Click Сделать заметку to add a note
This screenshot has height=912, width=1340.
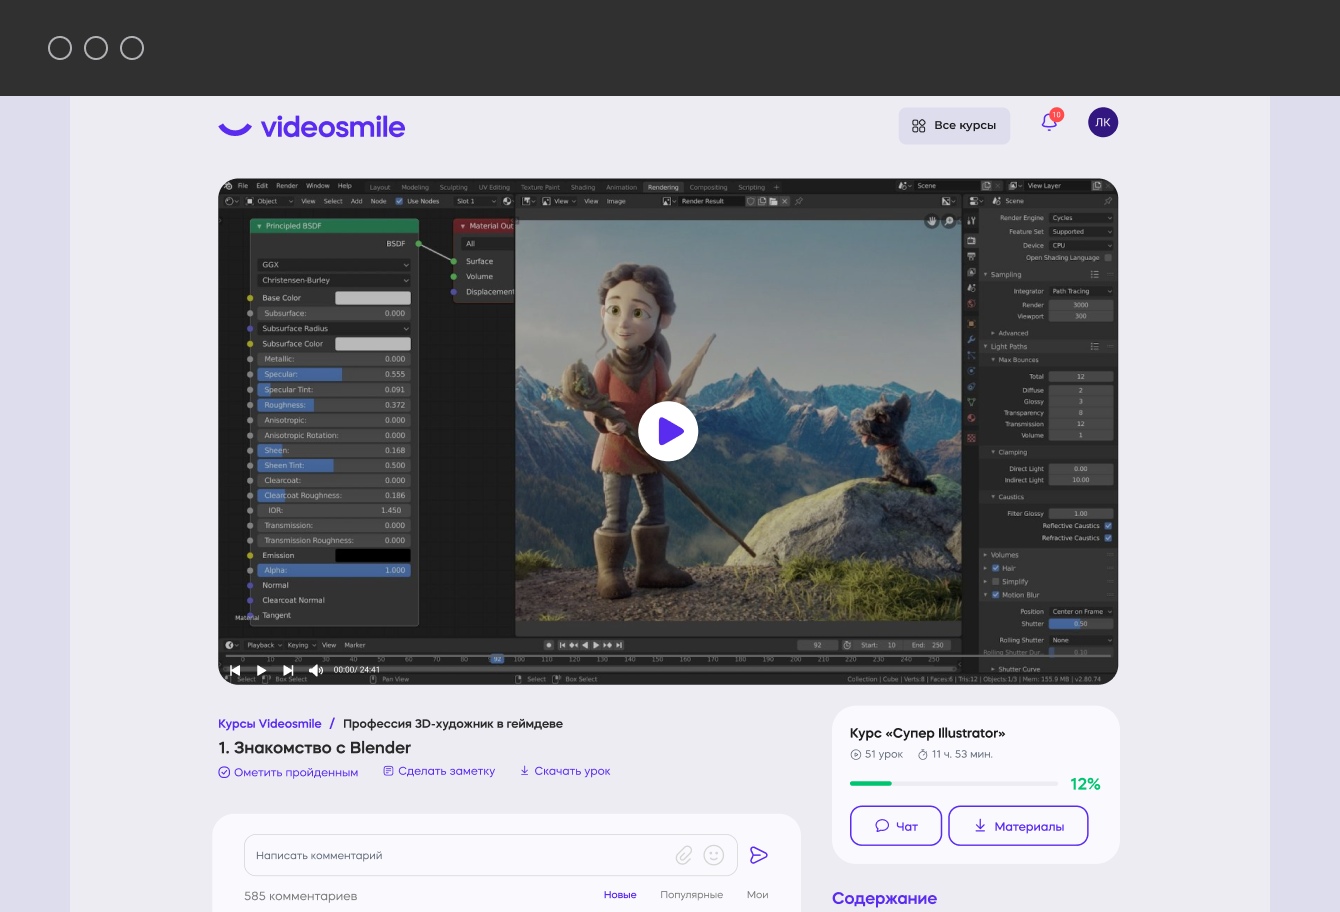pos(439,771)
